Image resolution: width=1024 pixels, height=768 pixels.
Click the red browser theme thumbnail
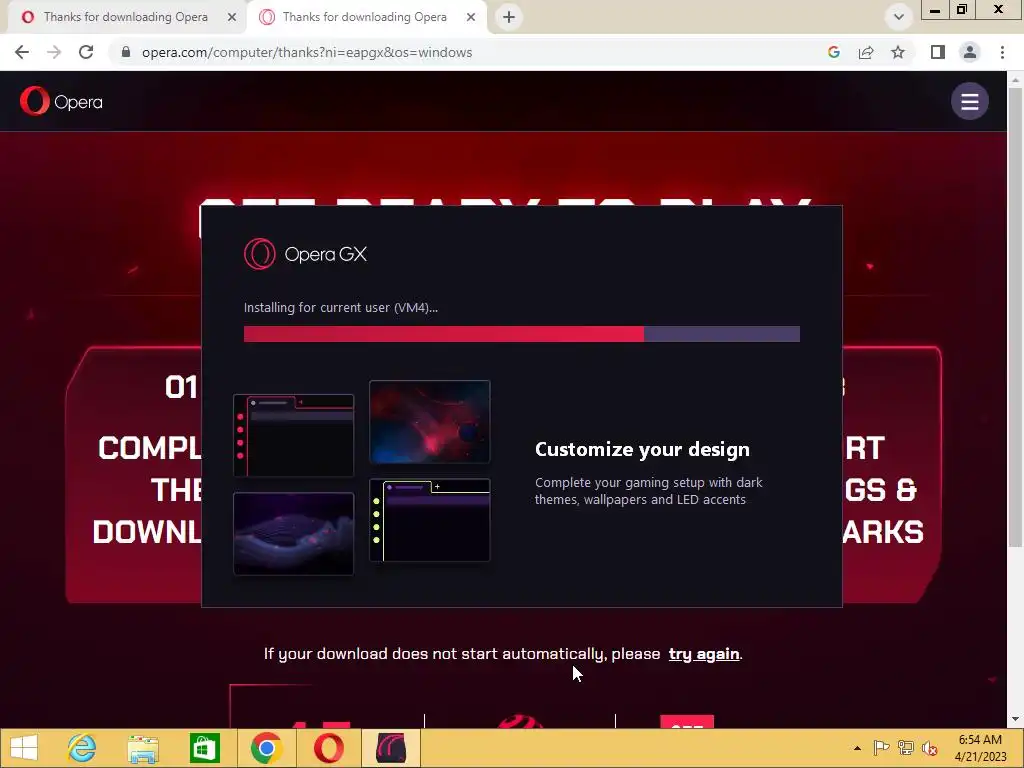(x=294, y=435)
